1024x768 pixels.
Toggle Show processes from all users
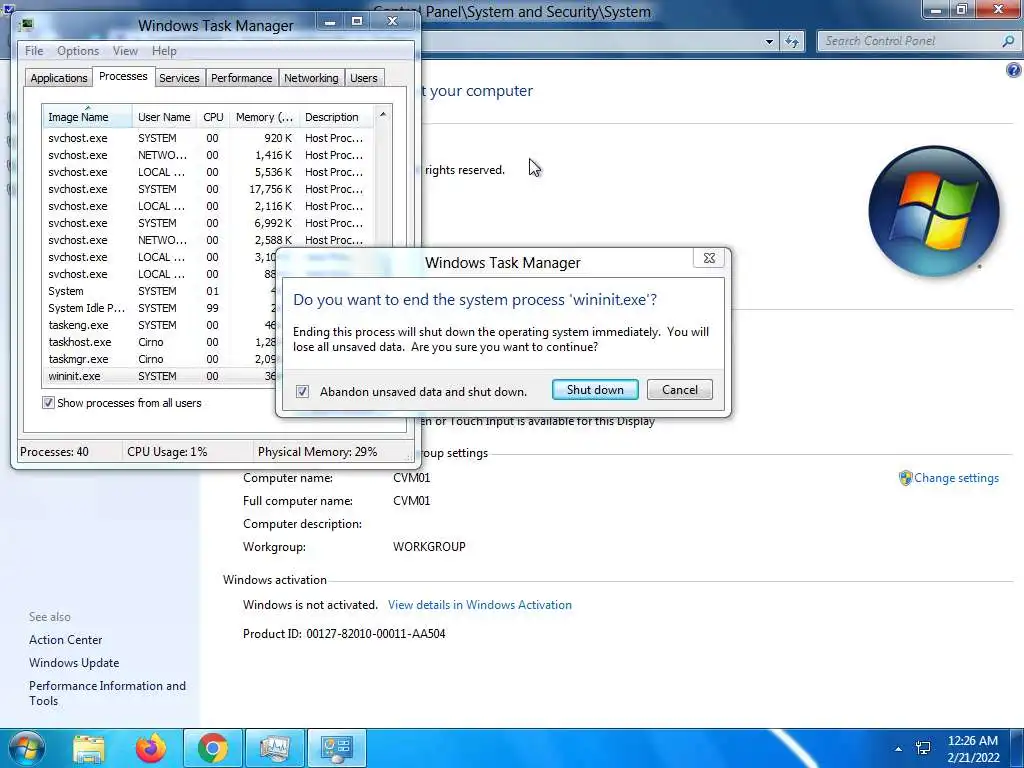tap(48, 403)
